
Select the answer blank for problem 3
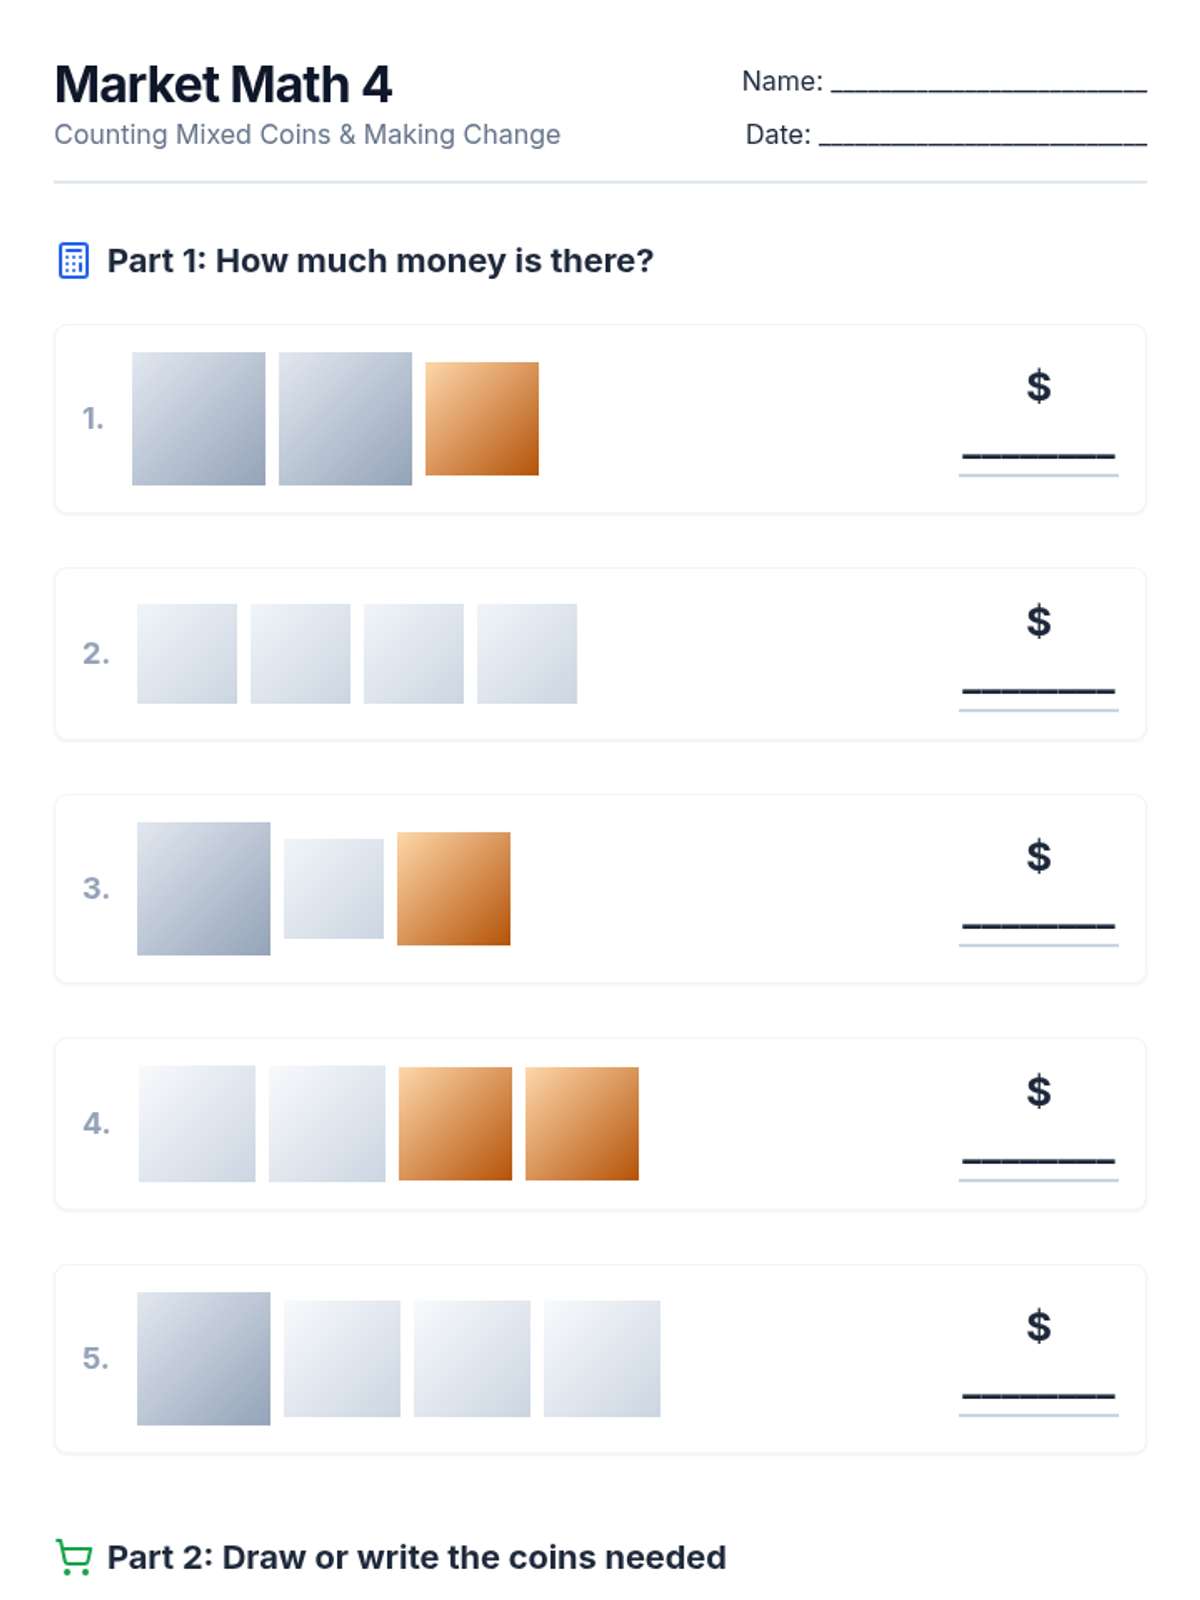pos(1038,927)
